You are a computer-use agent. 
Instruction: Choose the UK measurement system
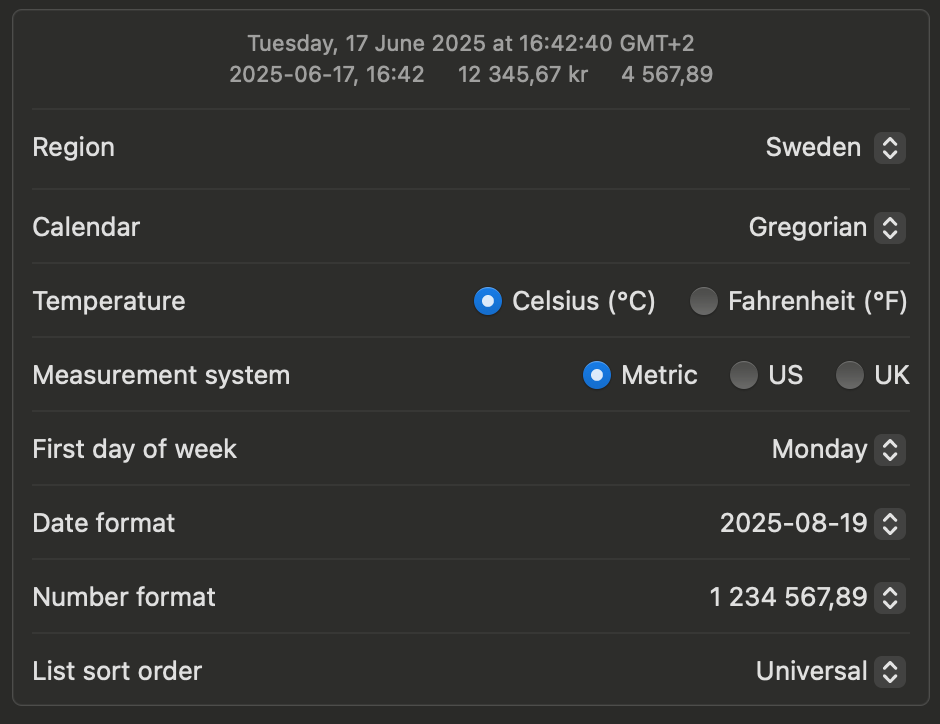[850, 375]
